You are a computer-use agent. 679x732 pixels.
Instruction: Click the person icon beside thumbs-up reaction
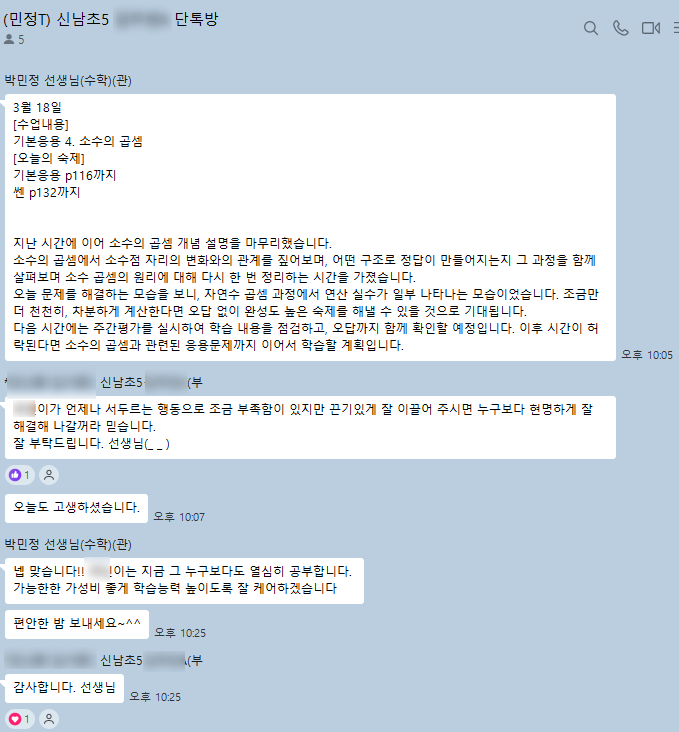point(49,475)
